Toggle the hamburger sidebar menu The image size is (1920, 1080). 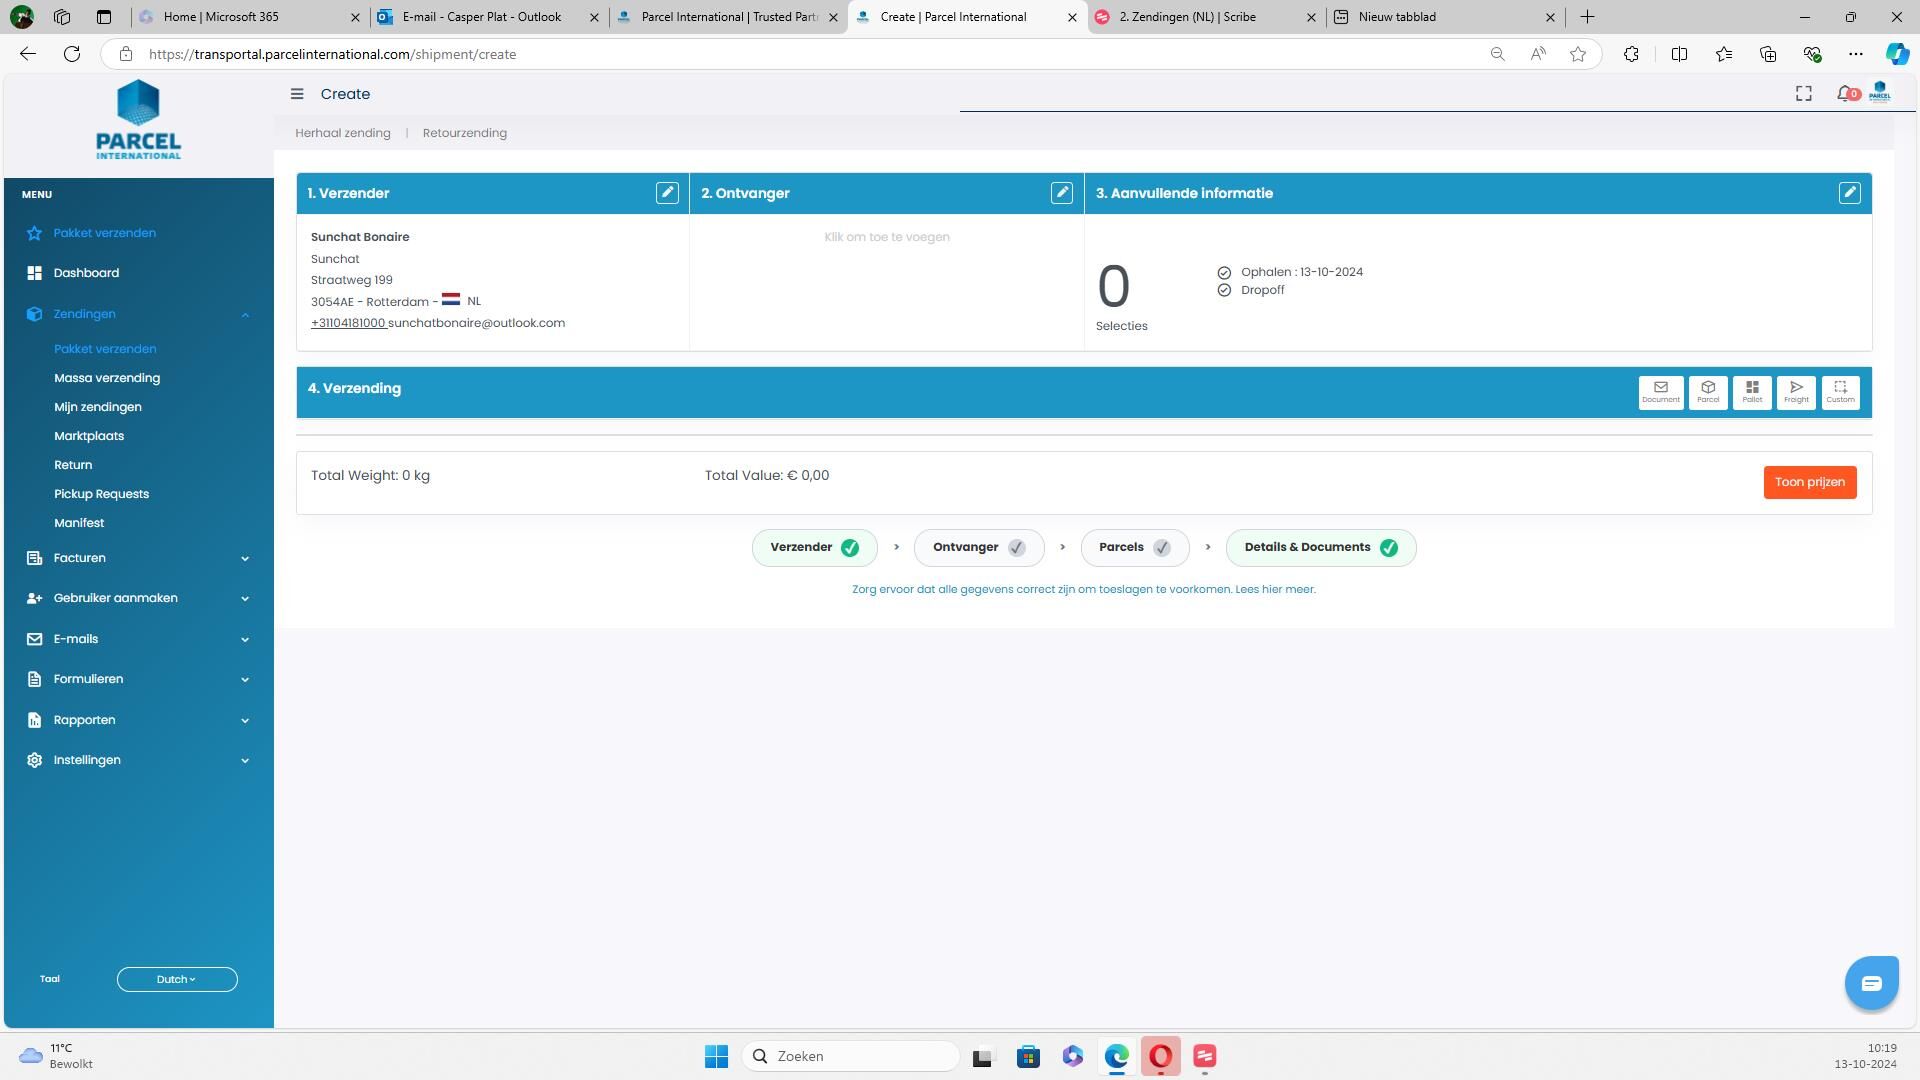297,94
